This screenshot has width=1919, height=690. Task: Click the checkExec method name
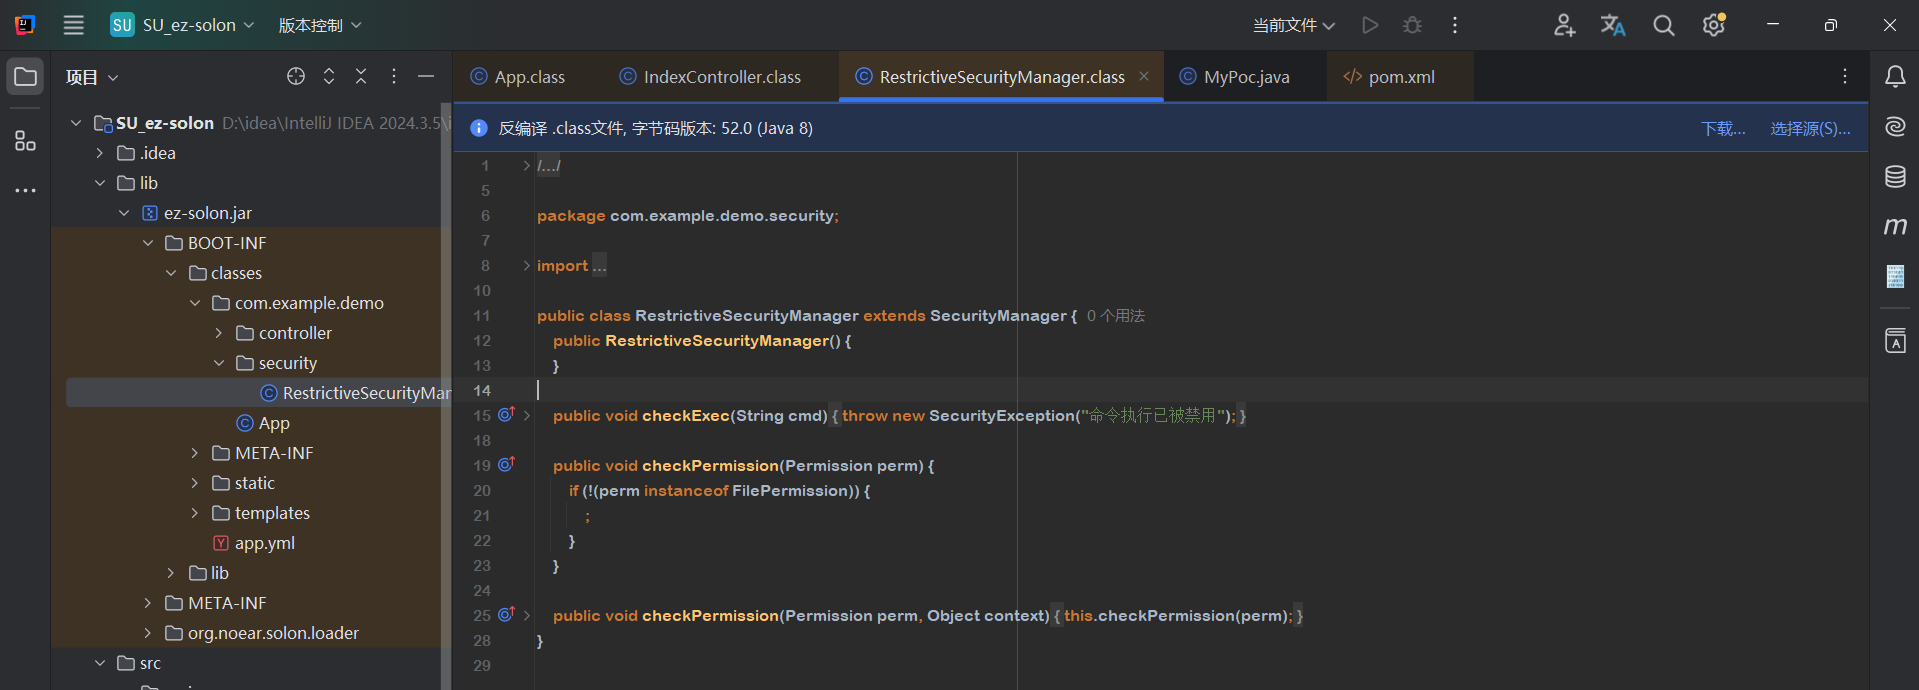(x=686, y=416)
